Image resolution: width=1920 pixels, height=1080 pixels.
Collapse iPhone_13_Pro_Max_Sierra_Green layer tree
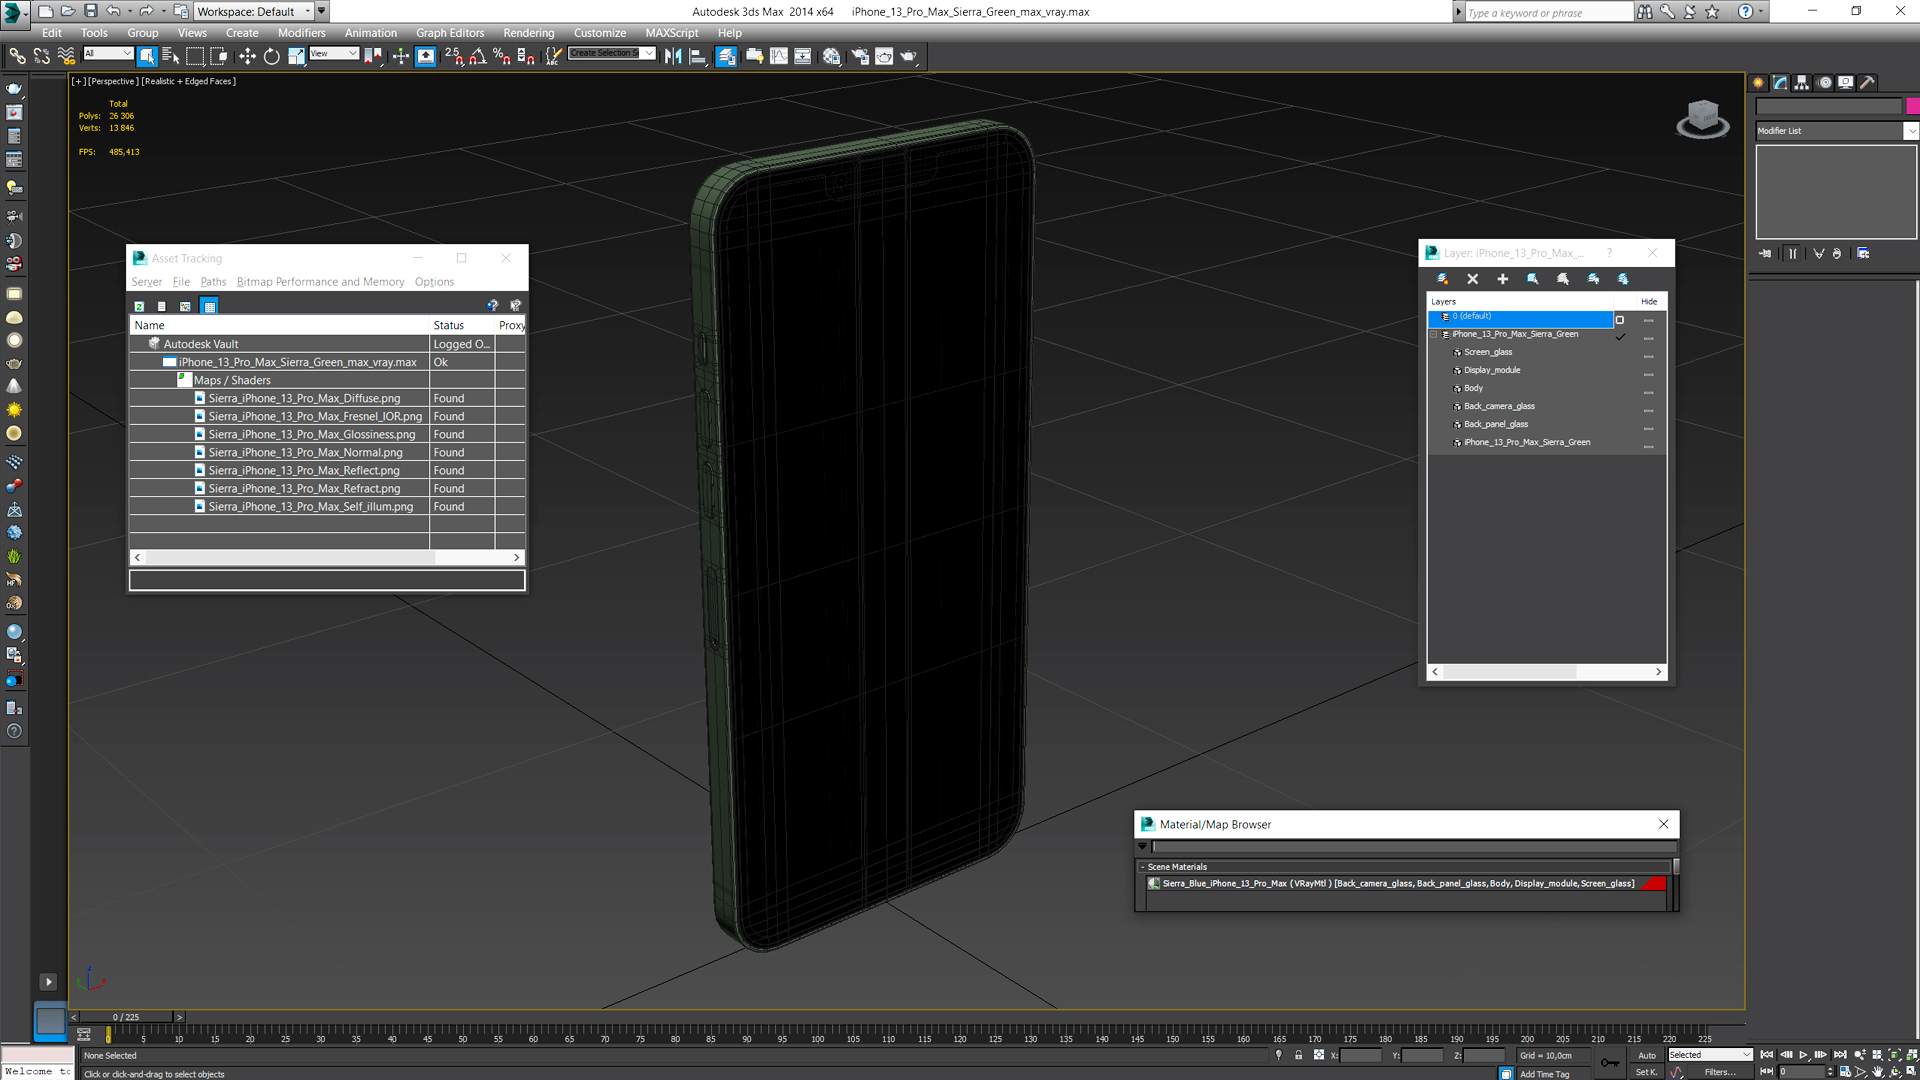pos(1434,334)
